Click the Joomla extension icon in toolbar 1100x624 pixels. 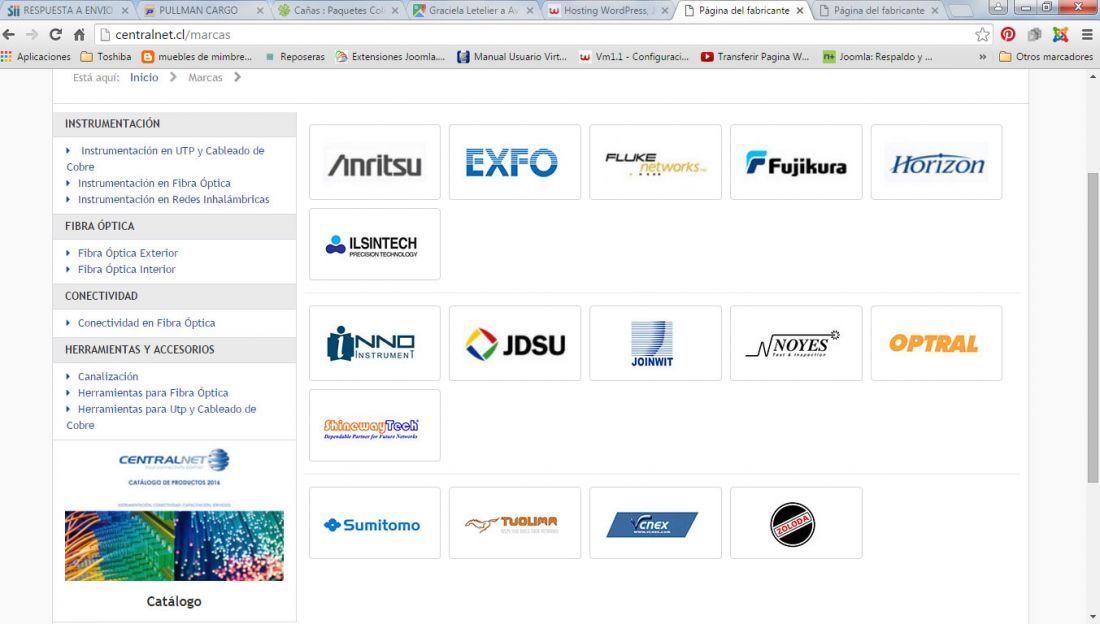[1060, 34]
